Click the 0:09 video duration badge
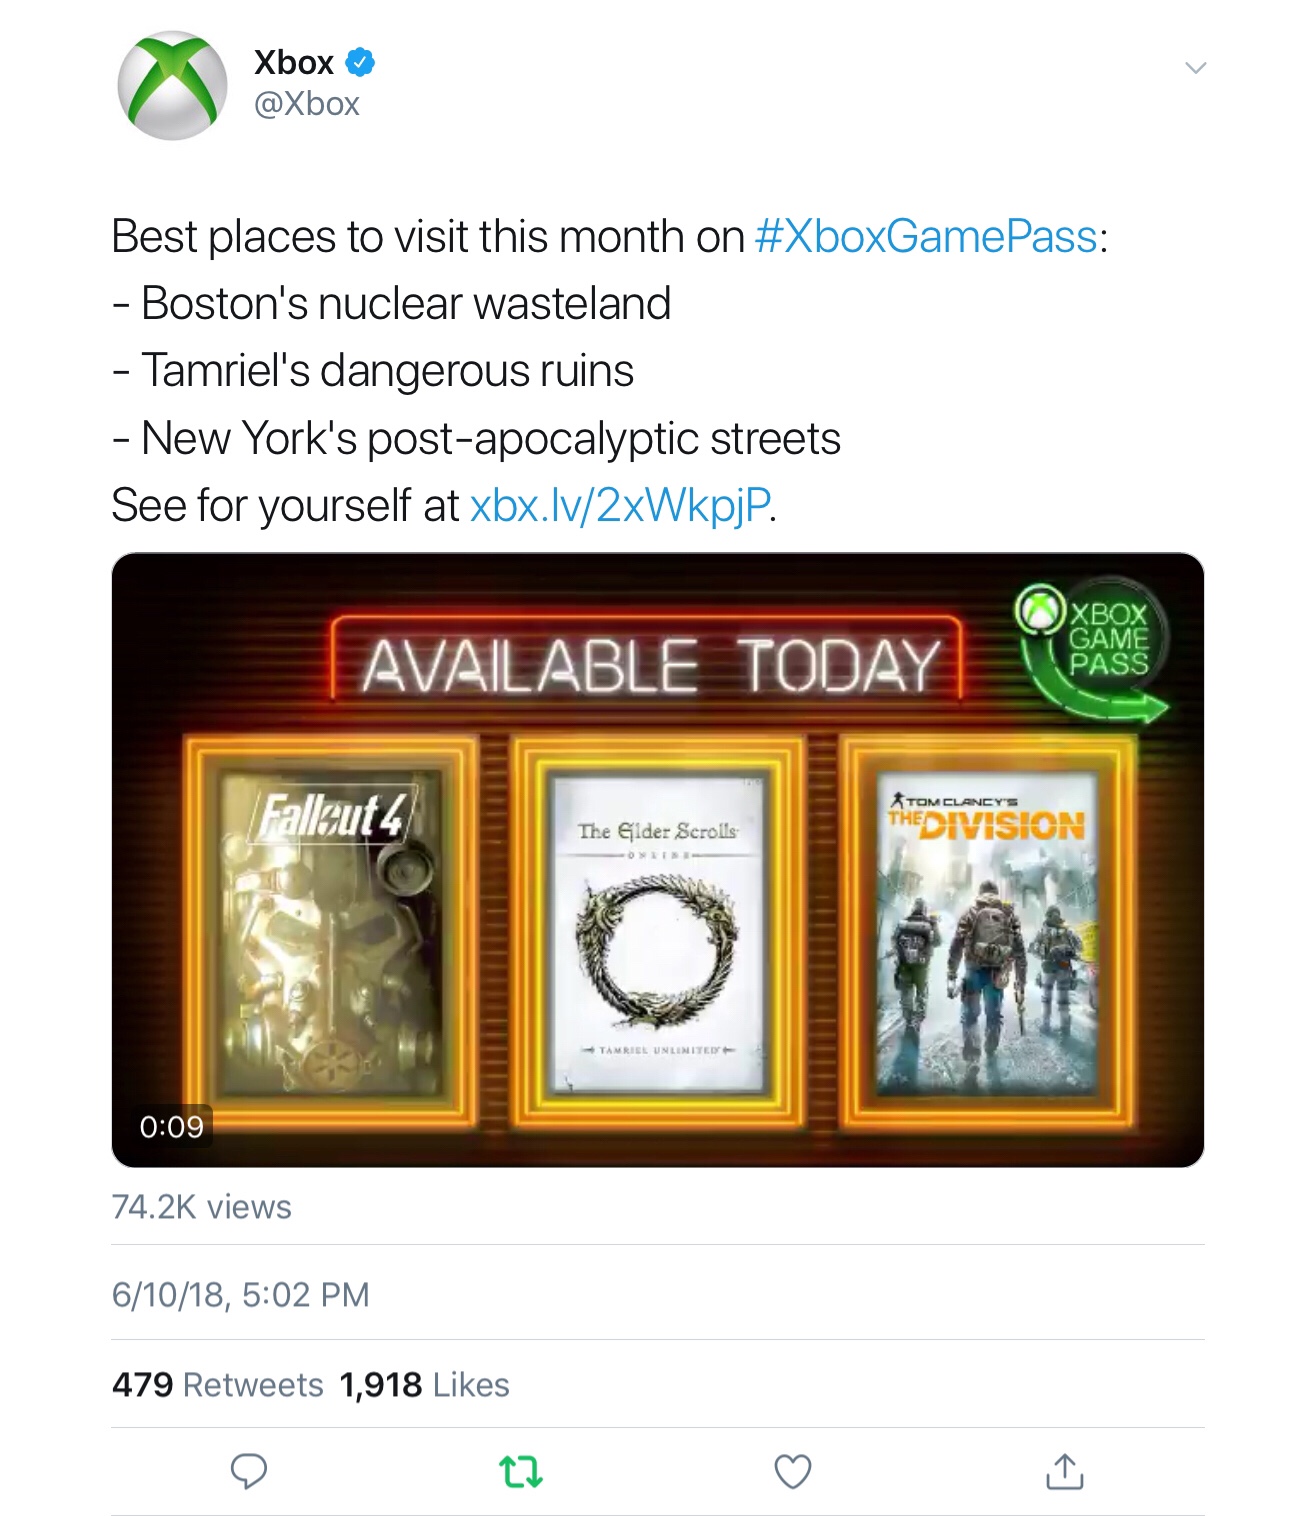The image size is (1312, 1516). 172,1127
